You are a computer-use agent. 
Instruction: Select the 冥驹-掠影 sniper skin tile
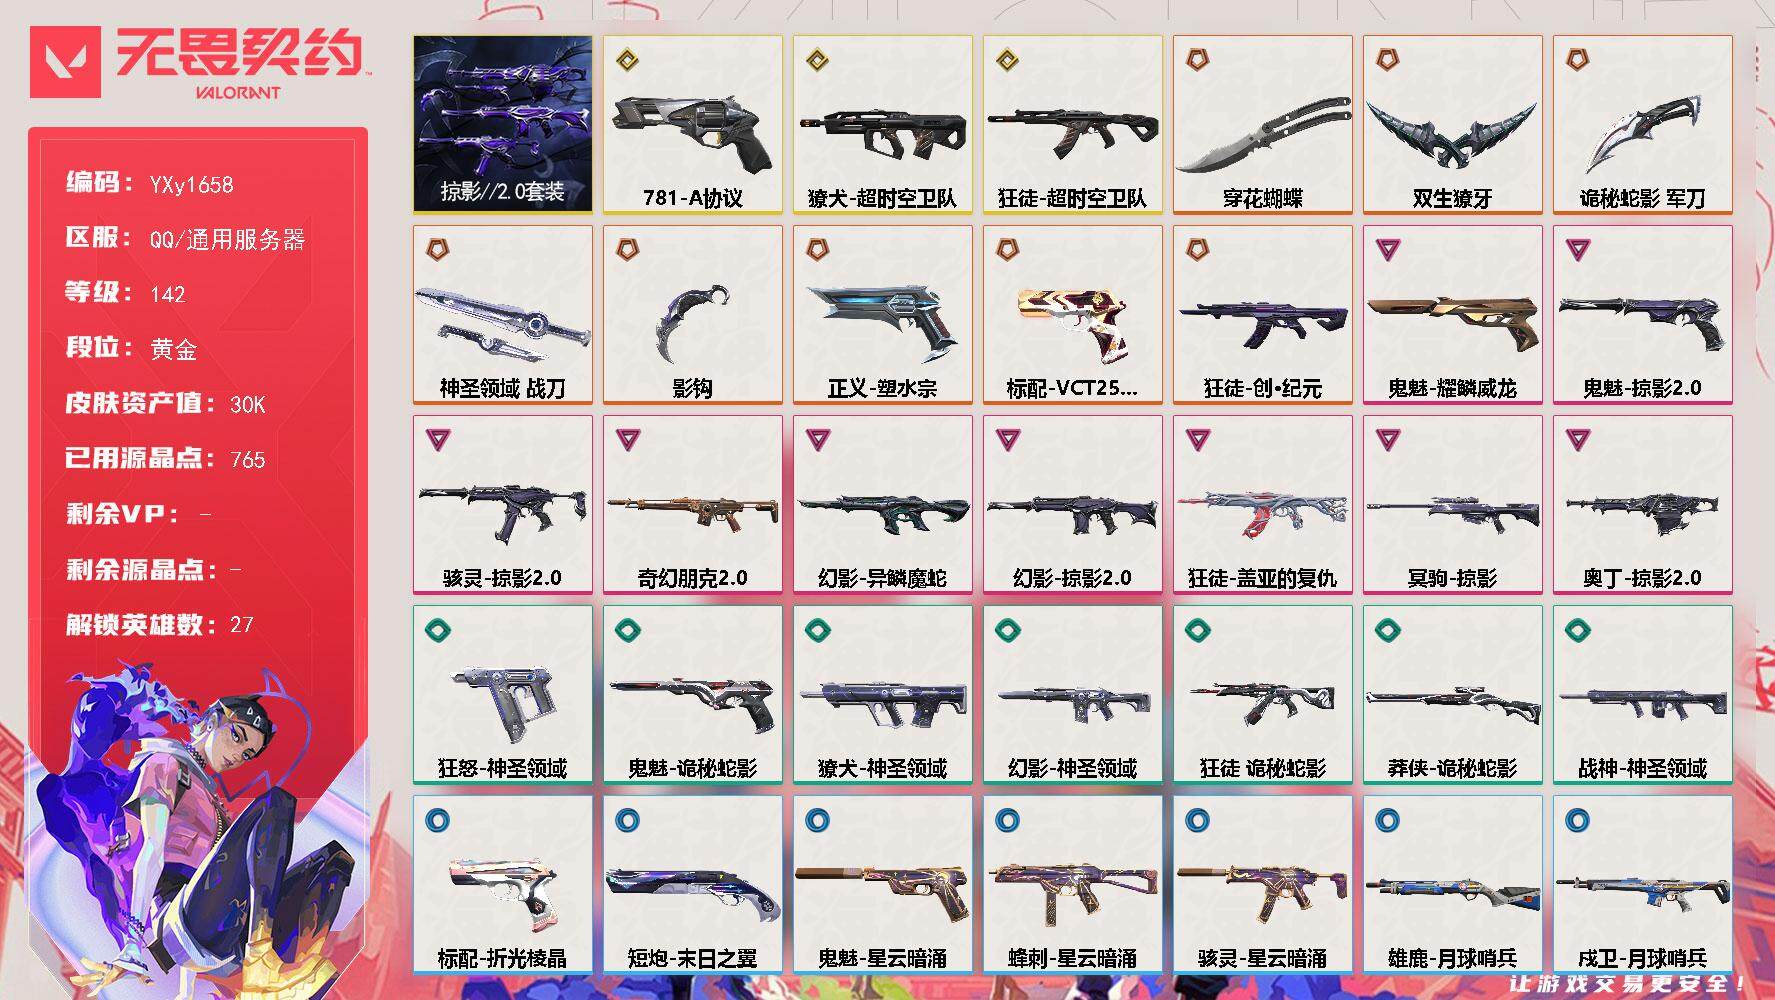[x=1453, y=505]
